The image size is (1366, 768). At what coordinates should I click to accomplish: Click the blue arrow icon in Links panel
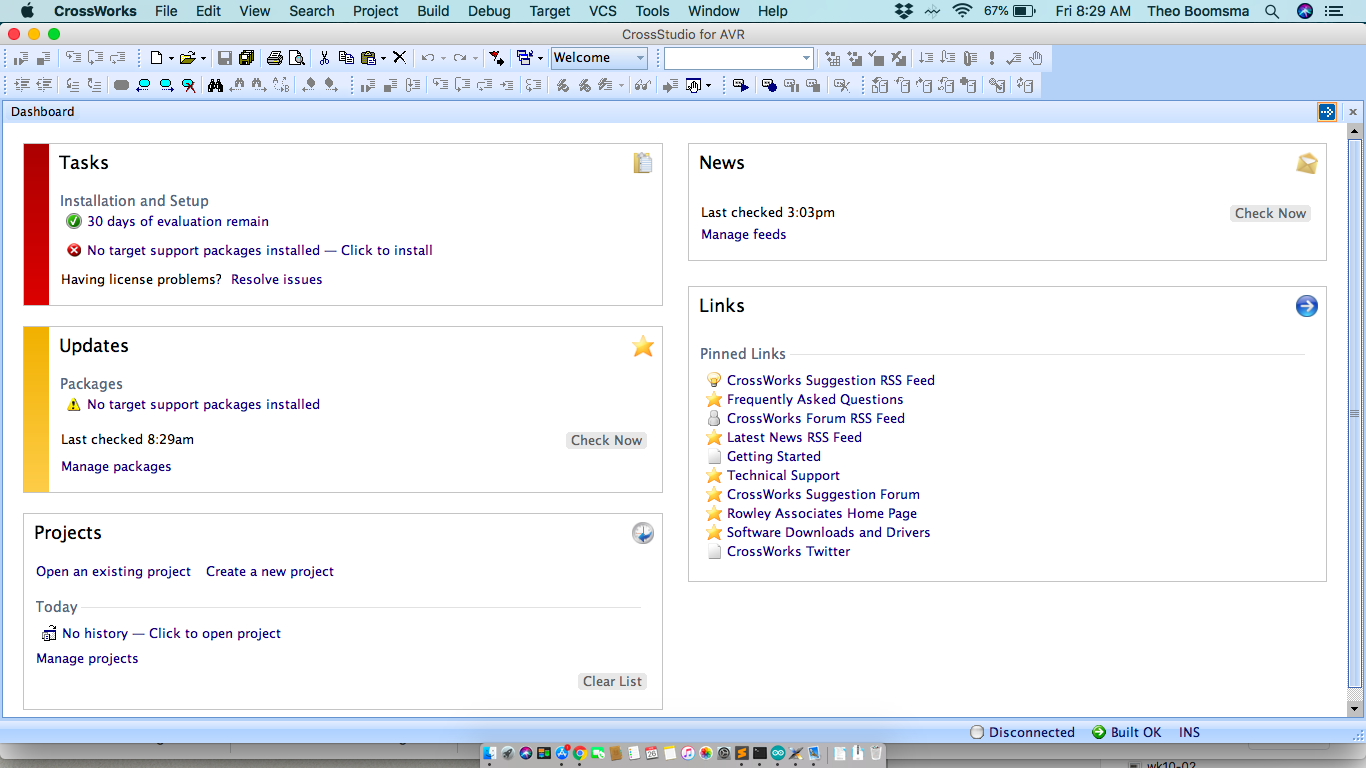coord(1307,306)
